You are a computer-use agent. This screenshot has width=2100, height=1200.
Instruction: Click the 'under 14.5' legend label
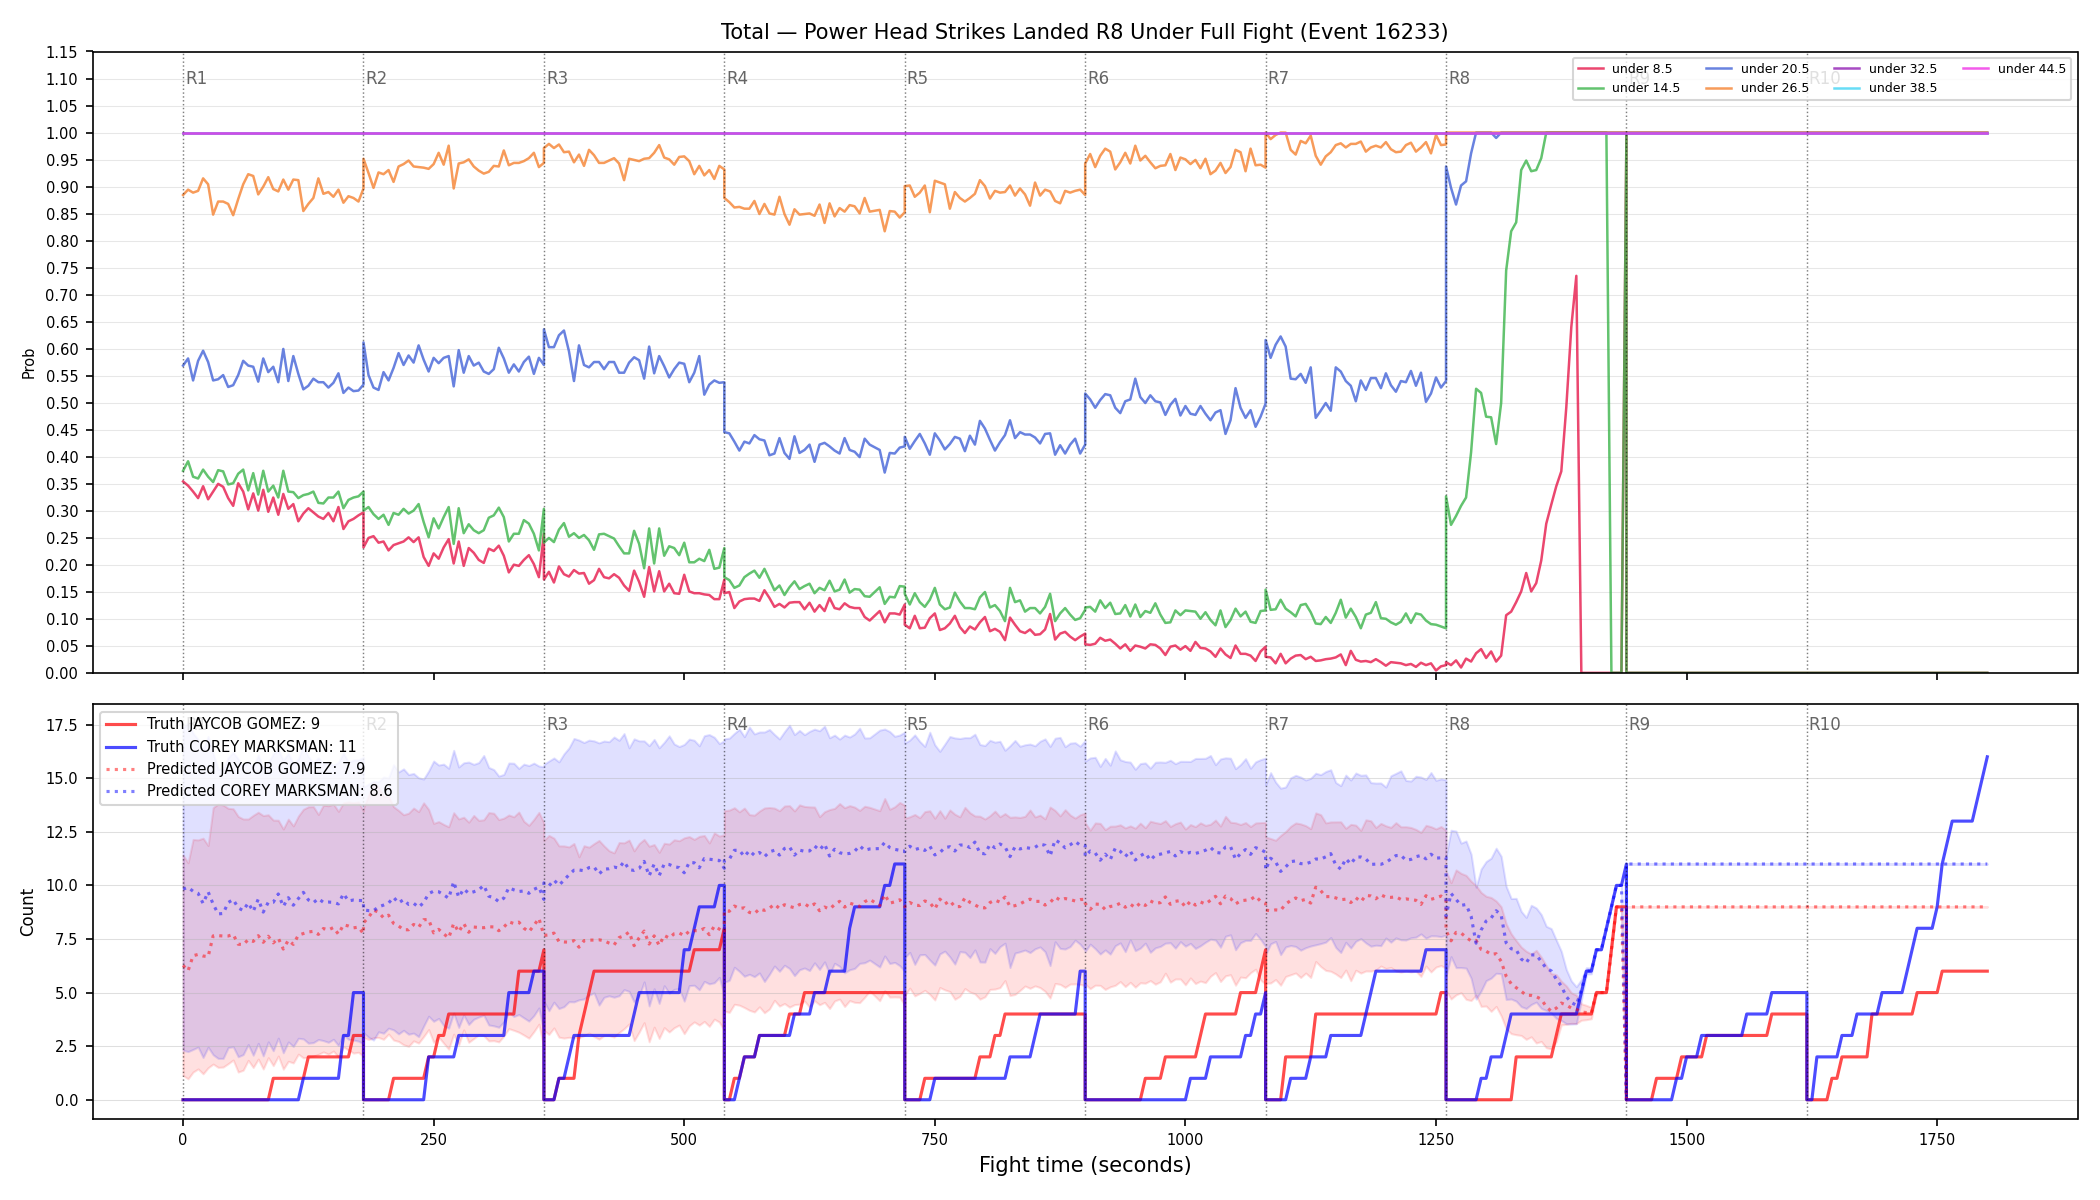tap(1645, 88)
